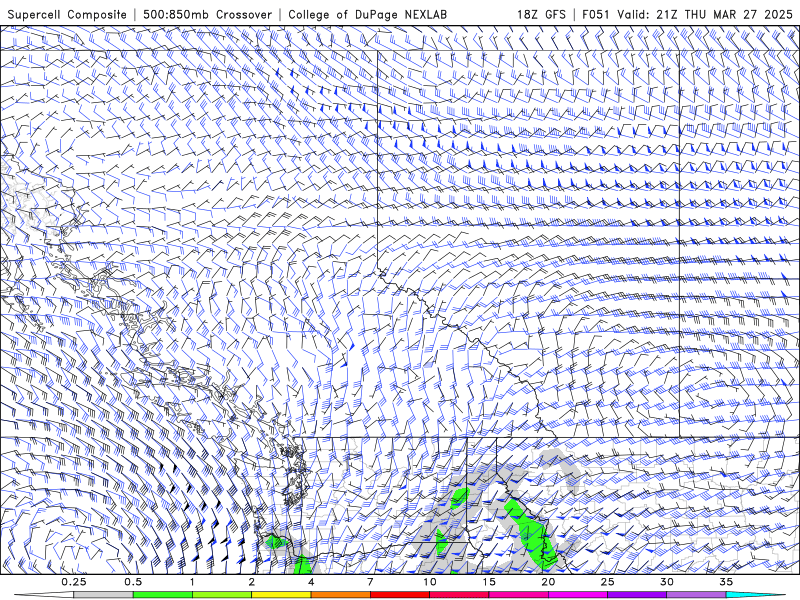Click the legend value 35
The height and width of the screenshot is (600, 800).
(726, 582)
